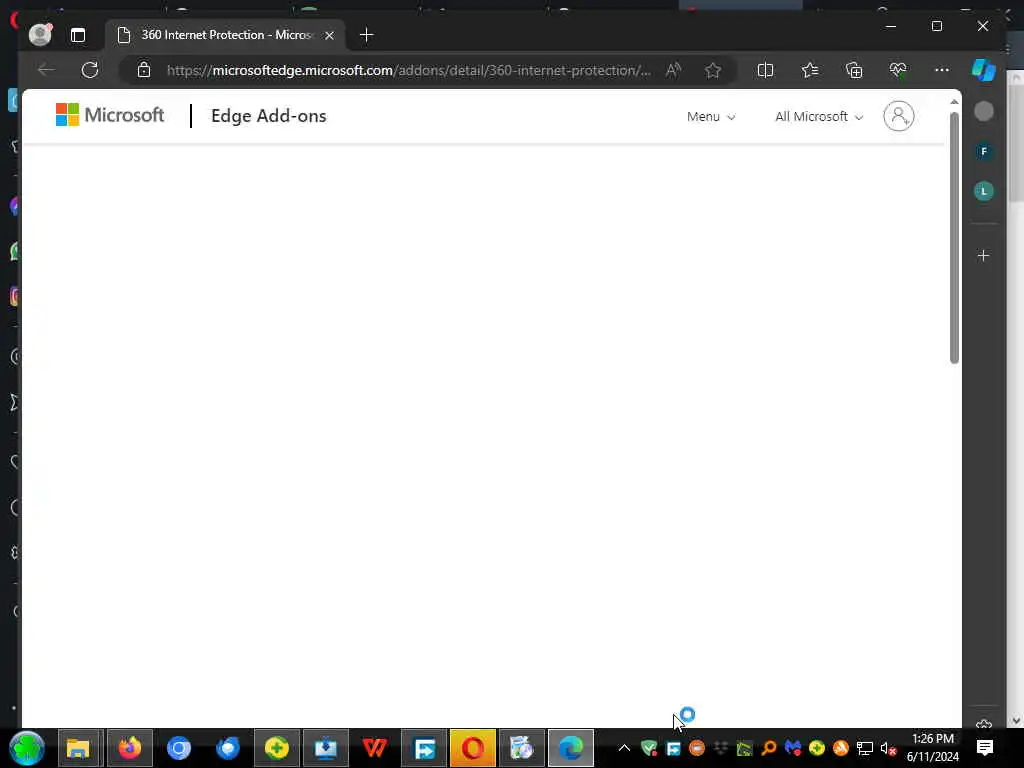Open Thunderbird from the taskbar

228,748
